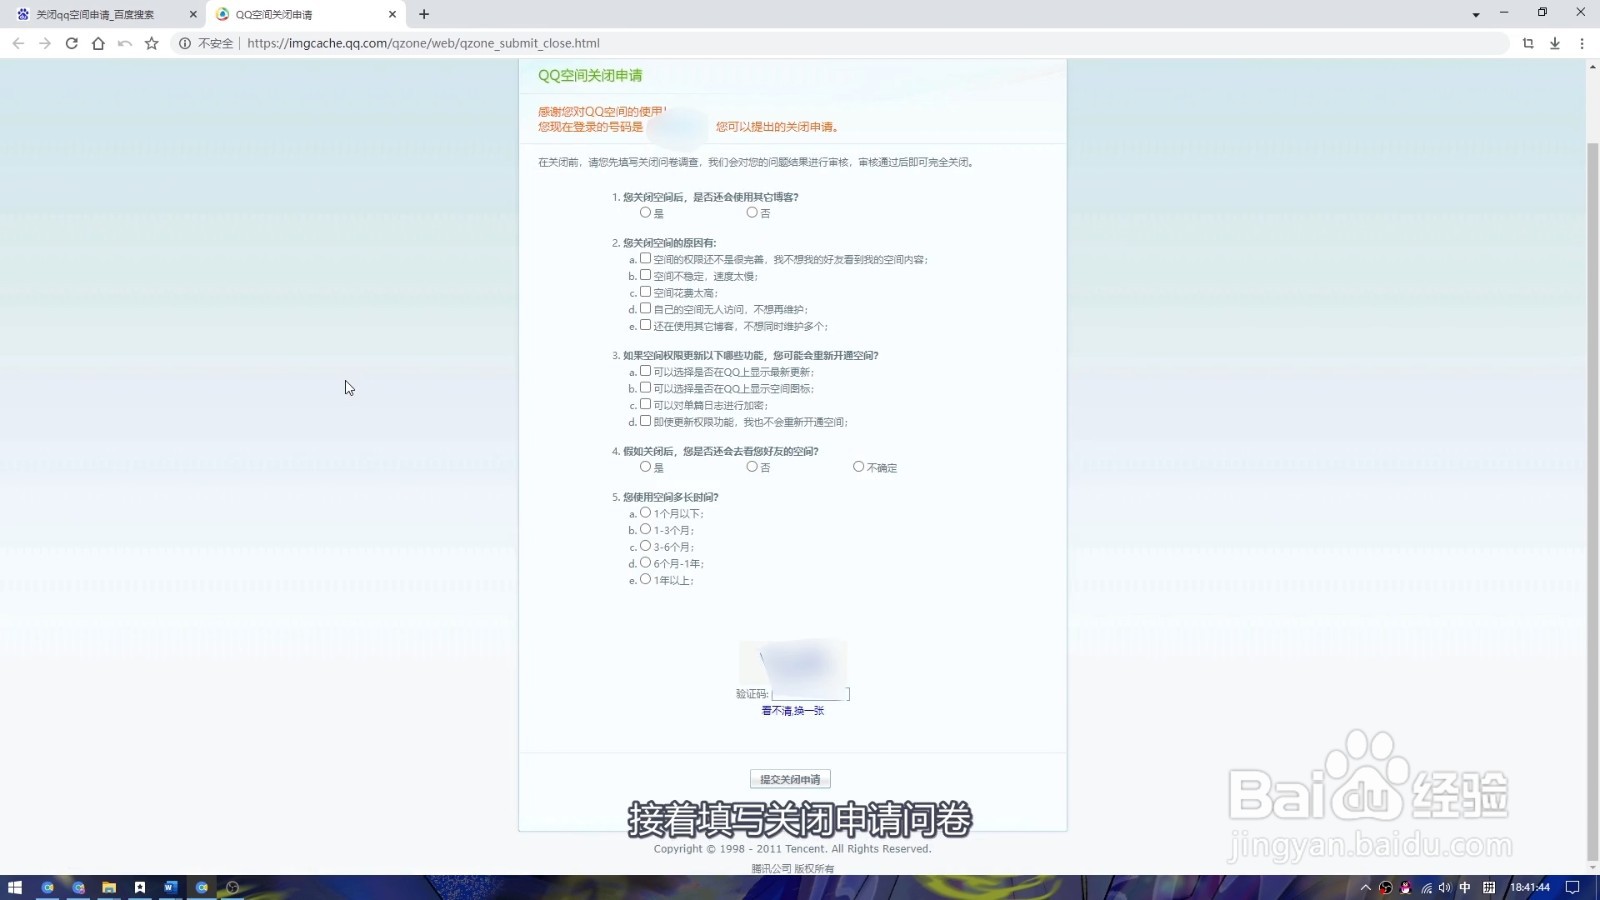Viewport: 1600px width, 900px height.
Task: Expand the tab list dropdown arrow
Action: tap(1476, 15)
